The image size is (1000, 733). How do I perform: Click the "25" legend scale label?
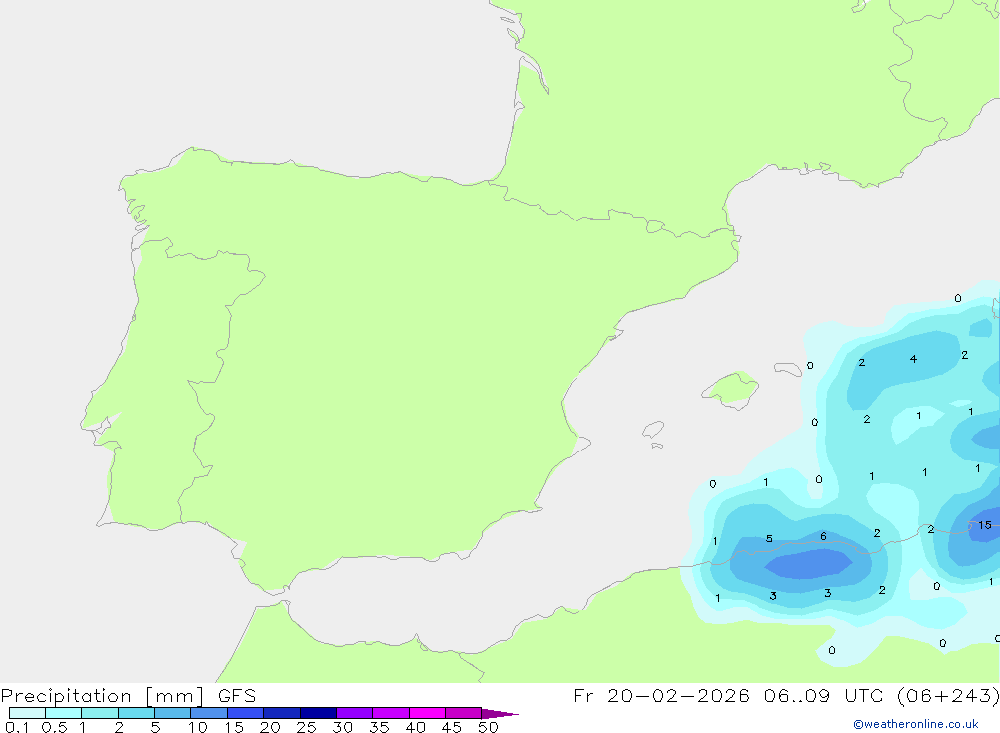coord(306,727)
